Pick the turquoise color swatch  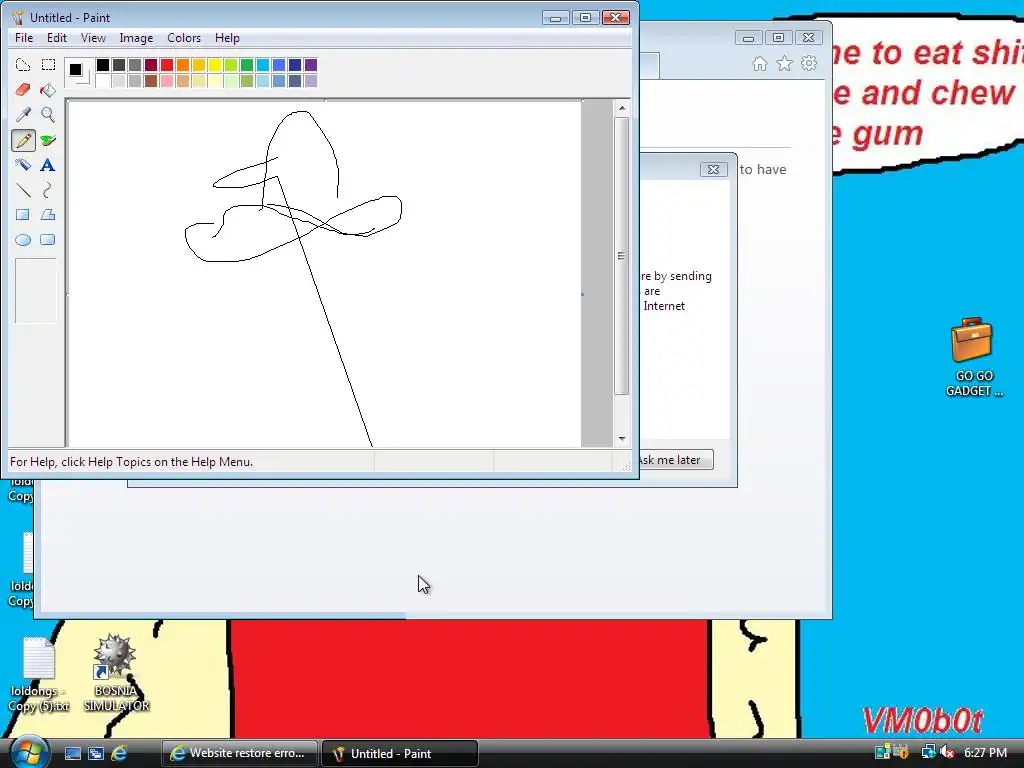click(263, 65)
